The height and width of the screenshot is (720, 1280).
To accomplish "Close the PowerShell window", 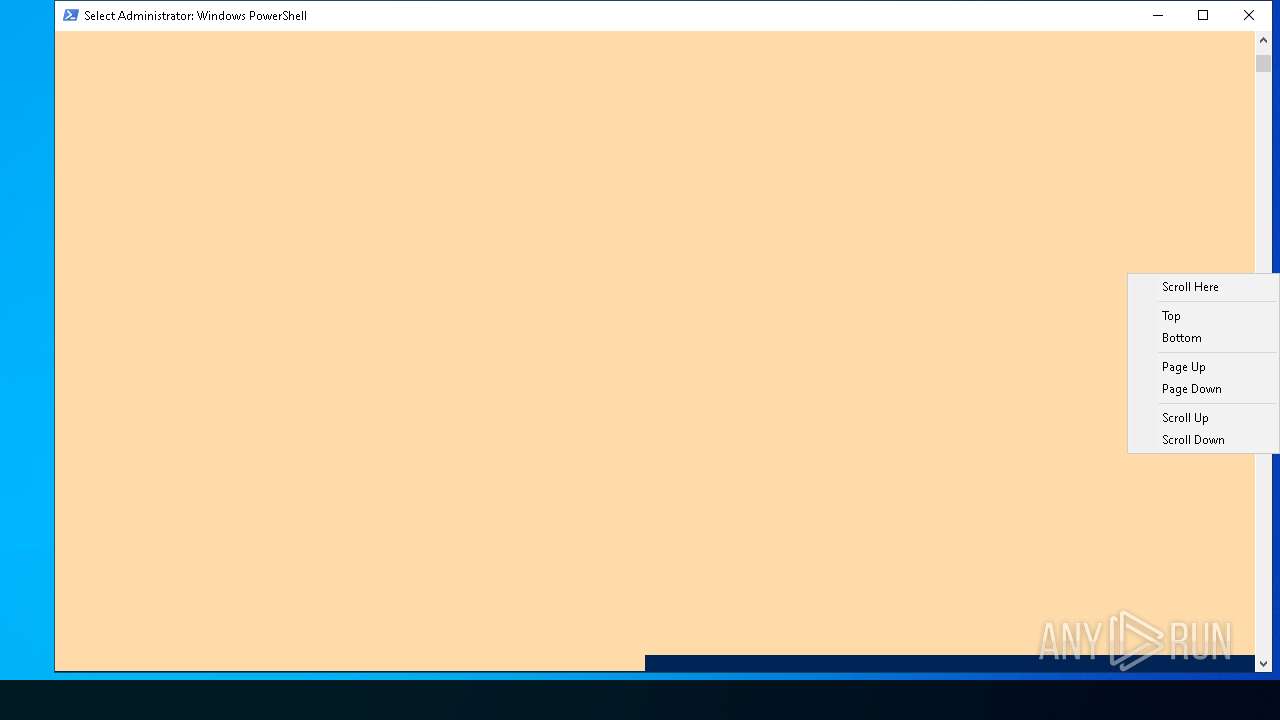I will click(1249, 15).
